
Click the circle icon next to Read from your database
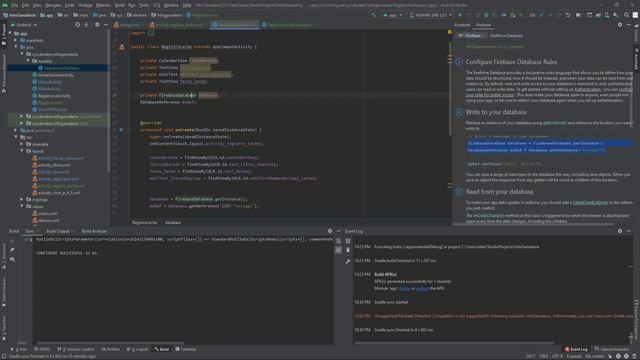pyautogui.click(x=459, y=191)
